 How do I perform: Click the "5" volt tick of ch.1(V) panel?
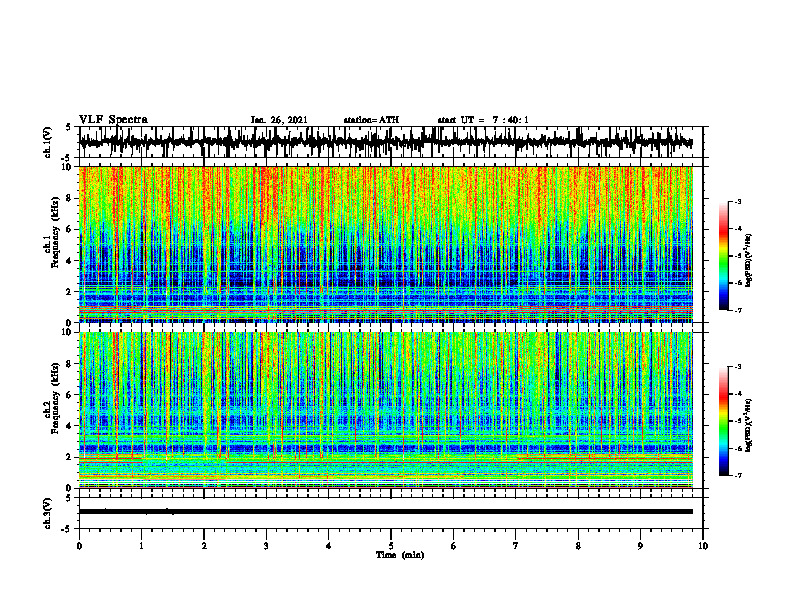(69, 128)
